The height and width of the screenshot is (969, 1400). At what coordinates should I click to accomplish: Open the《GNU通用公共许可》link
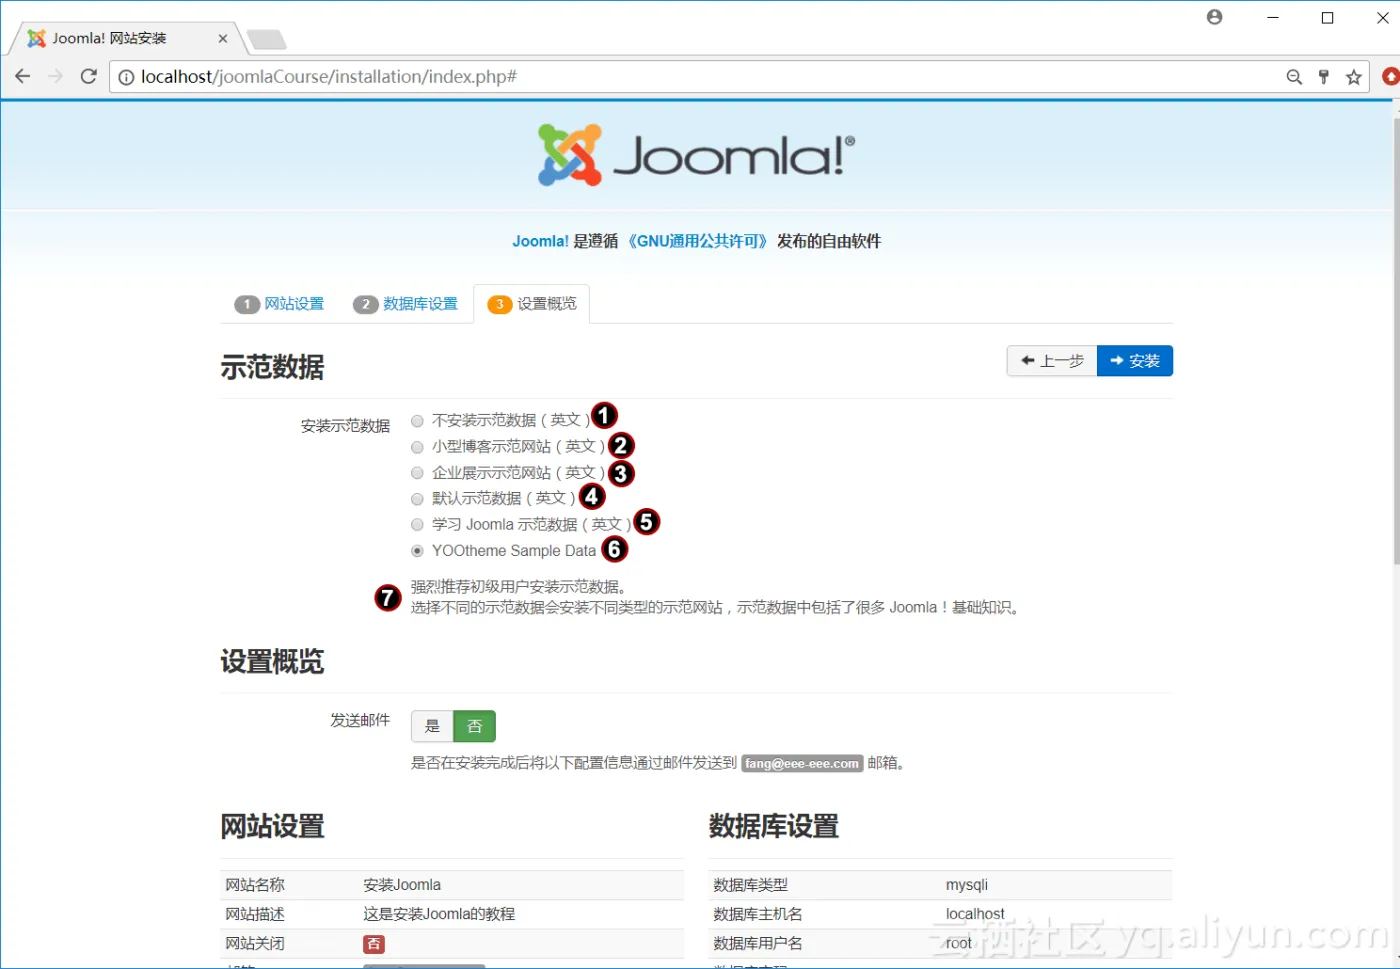(697, 241)
